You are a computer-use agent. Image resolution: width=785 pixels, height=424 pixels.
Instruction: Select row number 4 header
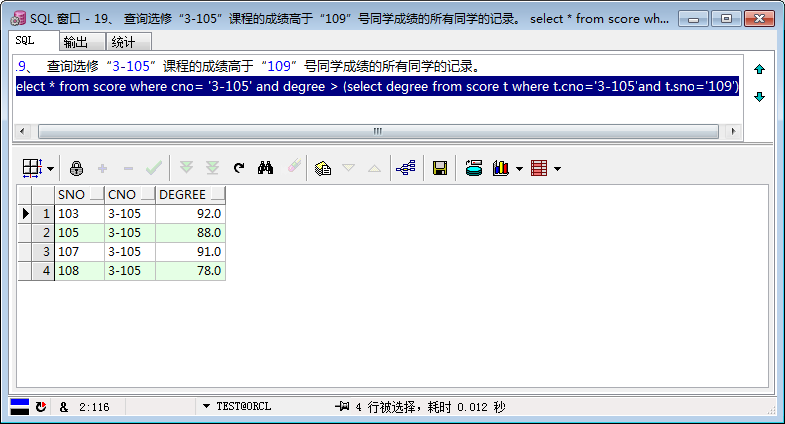44,271
